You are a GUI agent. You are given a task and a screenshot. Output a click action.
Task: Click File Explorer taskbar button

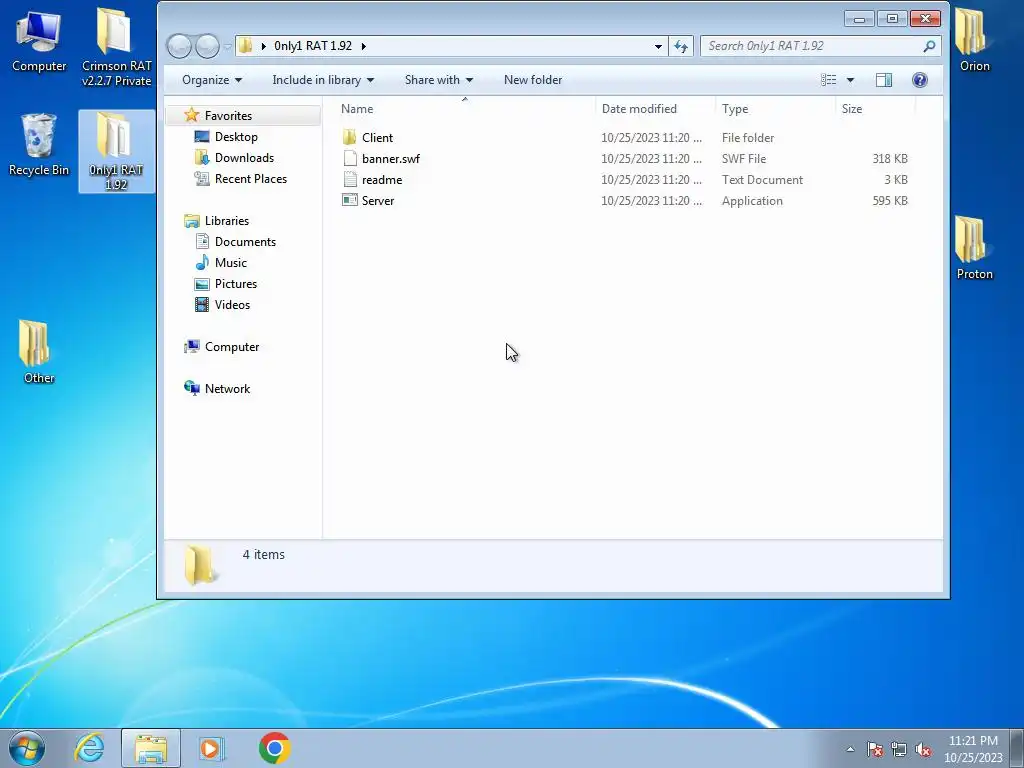pyautogui.click(x=151, y=748)
